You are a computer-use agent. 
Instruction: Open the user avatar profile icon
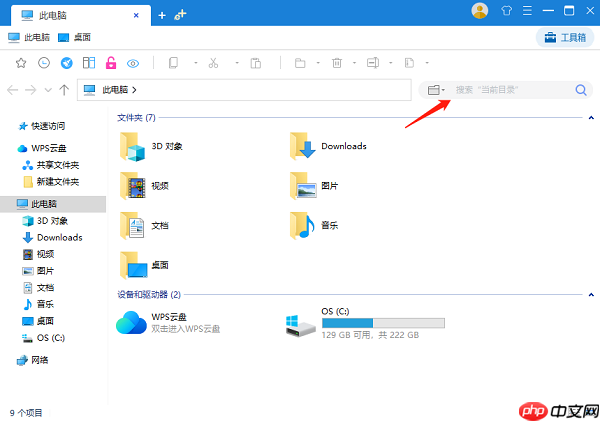click(x=480, y=11)
